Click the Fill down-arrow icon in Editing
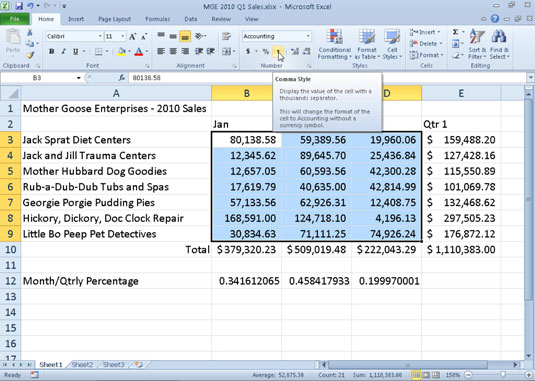This screenshot has width=535, height=381. coord(456,44)
